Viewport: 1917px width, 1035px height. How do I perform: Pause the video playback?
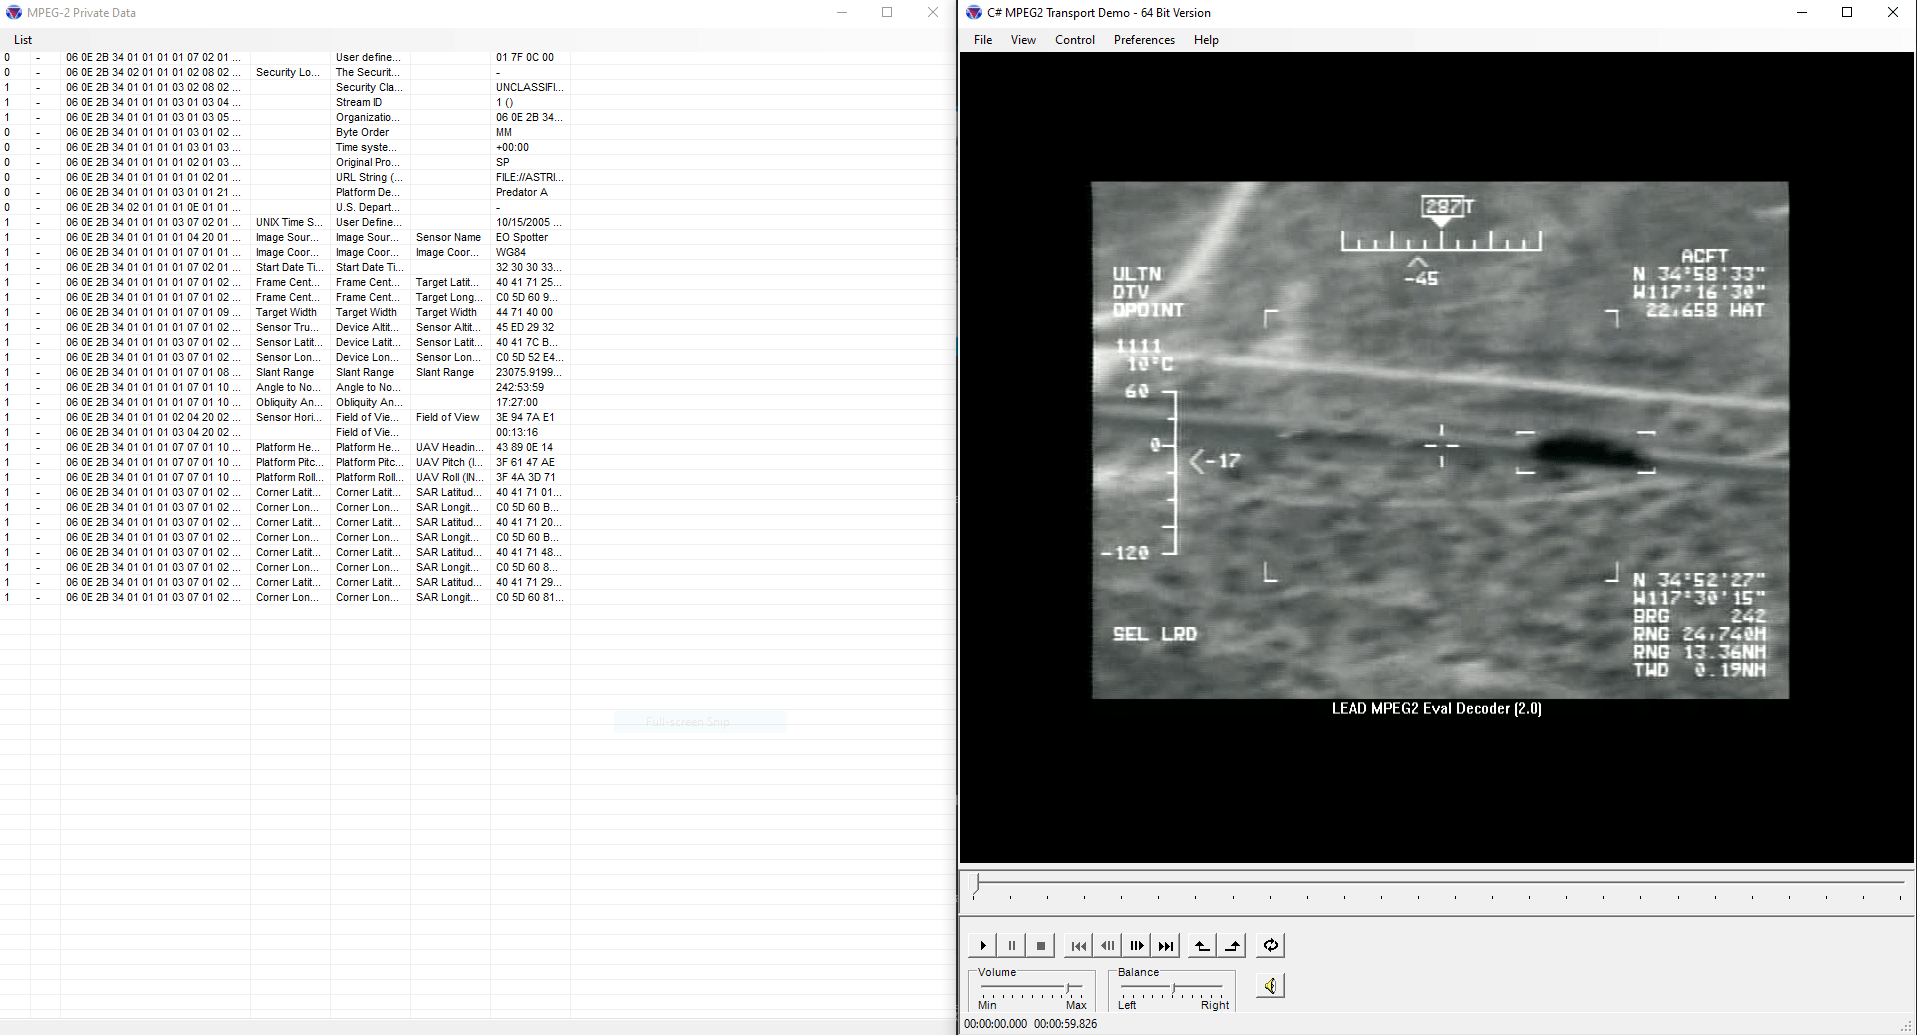pos(1011,945)
